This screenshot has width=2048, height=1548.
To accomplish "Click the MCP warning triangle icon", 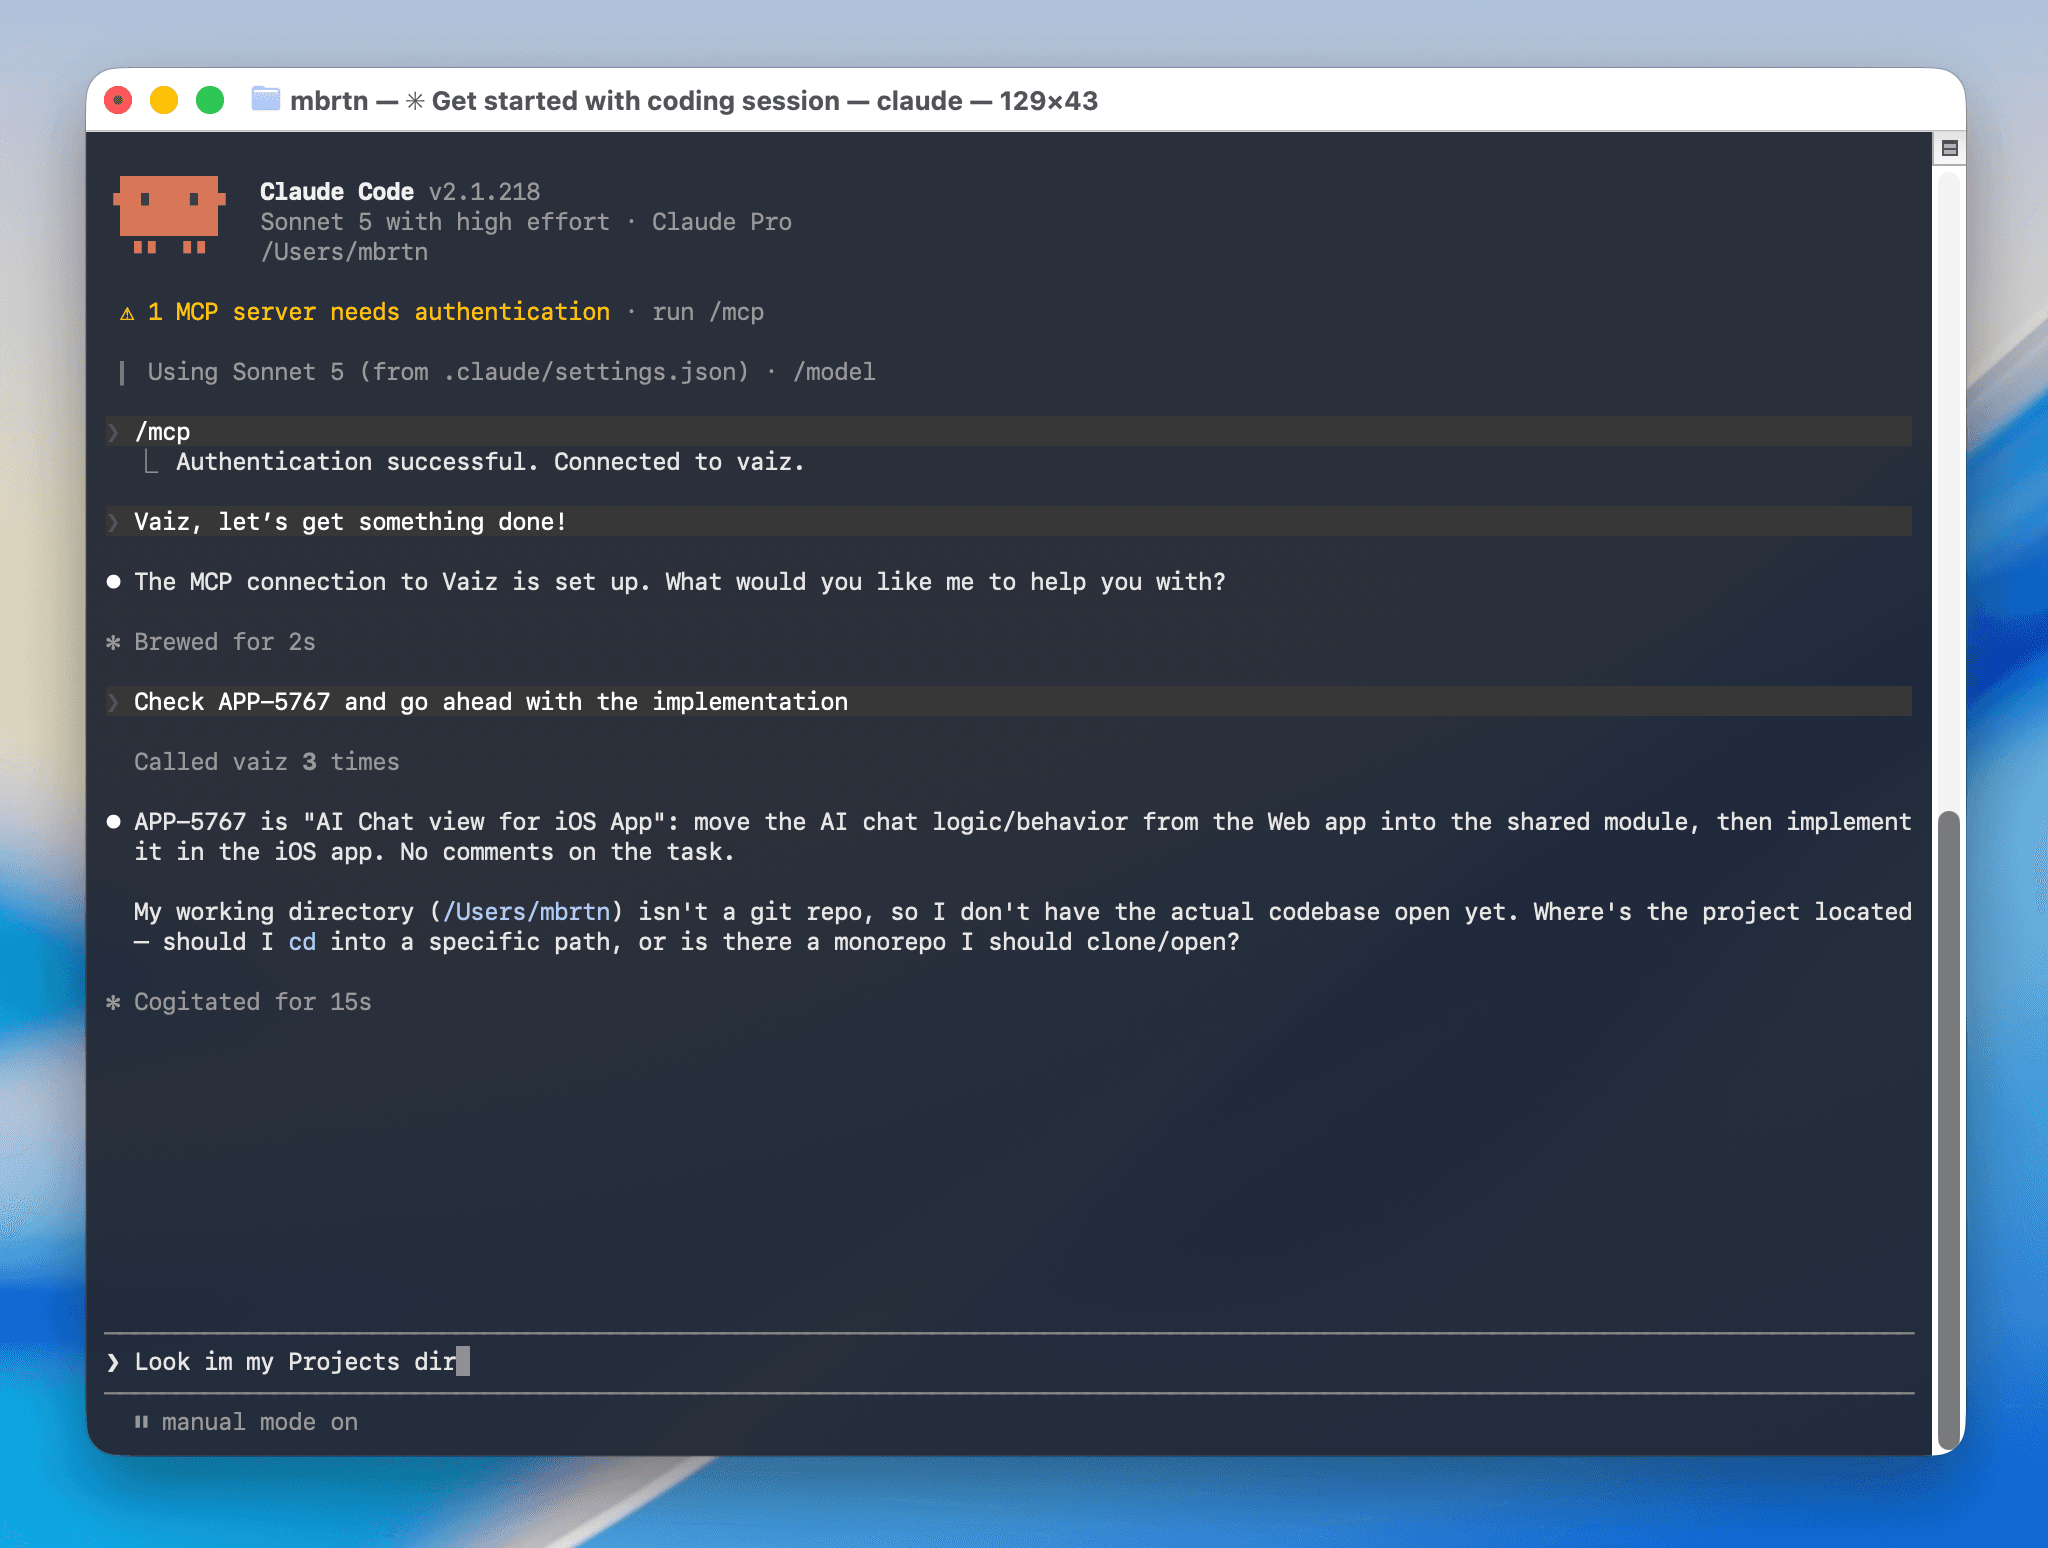I will pyautogui.click(x=127, y=313).
